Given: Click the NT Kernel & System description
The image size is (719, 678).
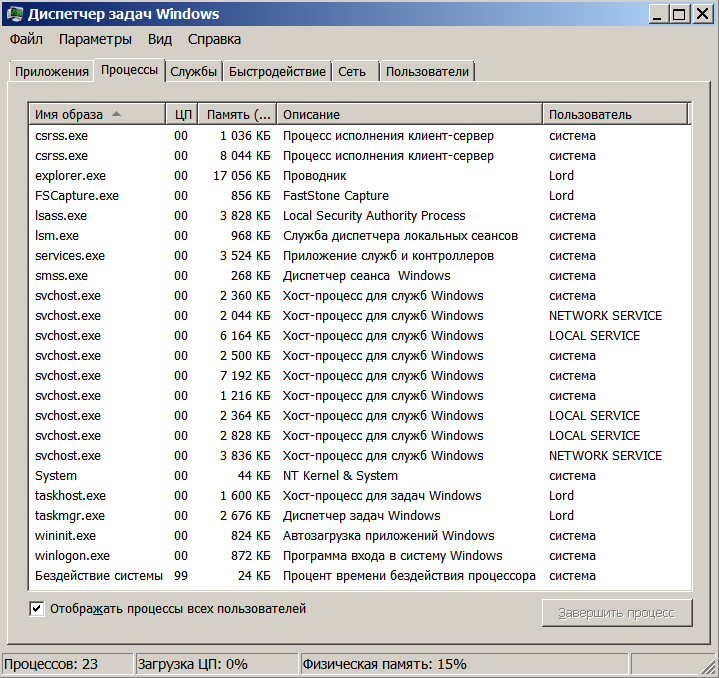Looking at the screenshot, I should [340, 476].
